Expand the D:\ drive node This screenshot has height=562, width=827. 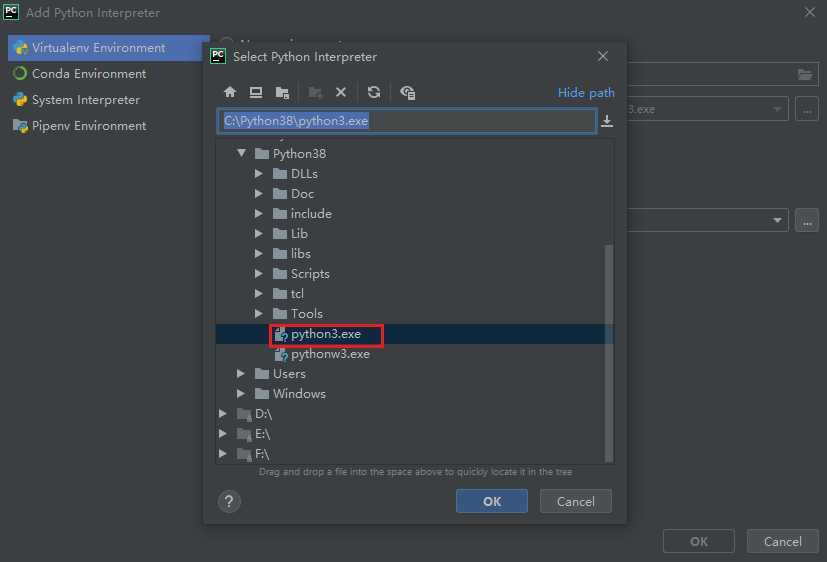224,414
